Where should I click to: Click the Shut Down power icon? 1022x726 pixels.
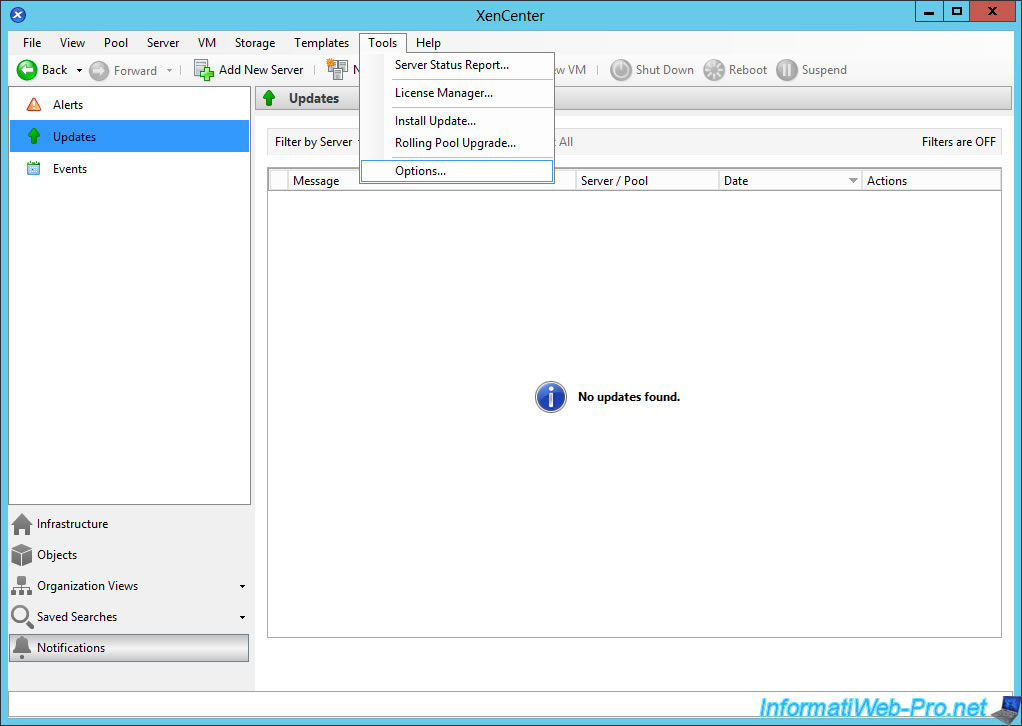621,70
